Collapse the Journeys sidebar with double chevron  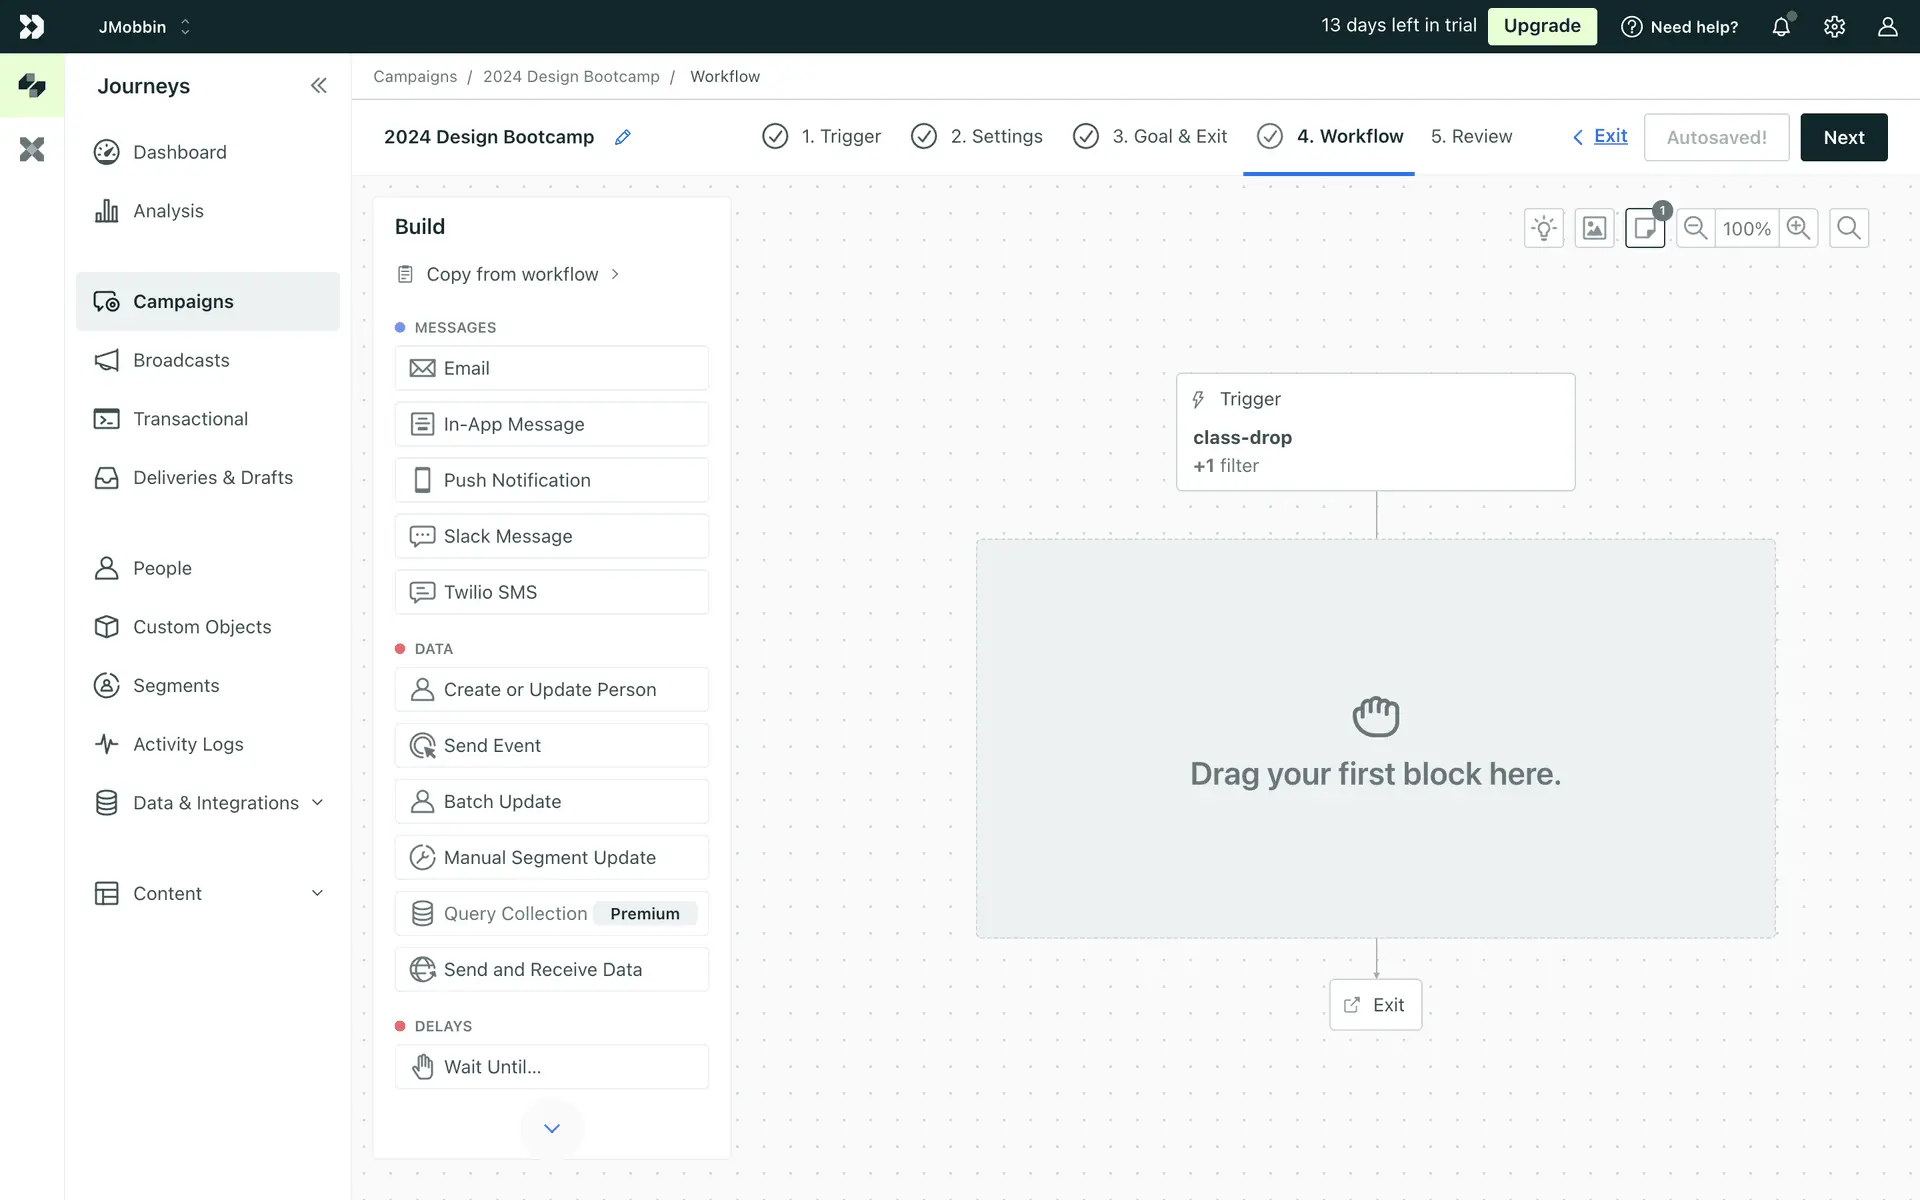pos(319,86)
